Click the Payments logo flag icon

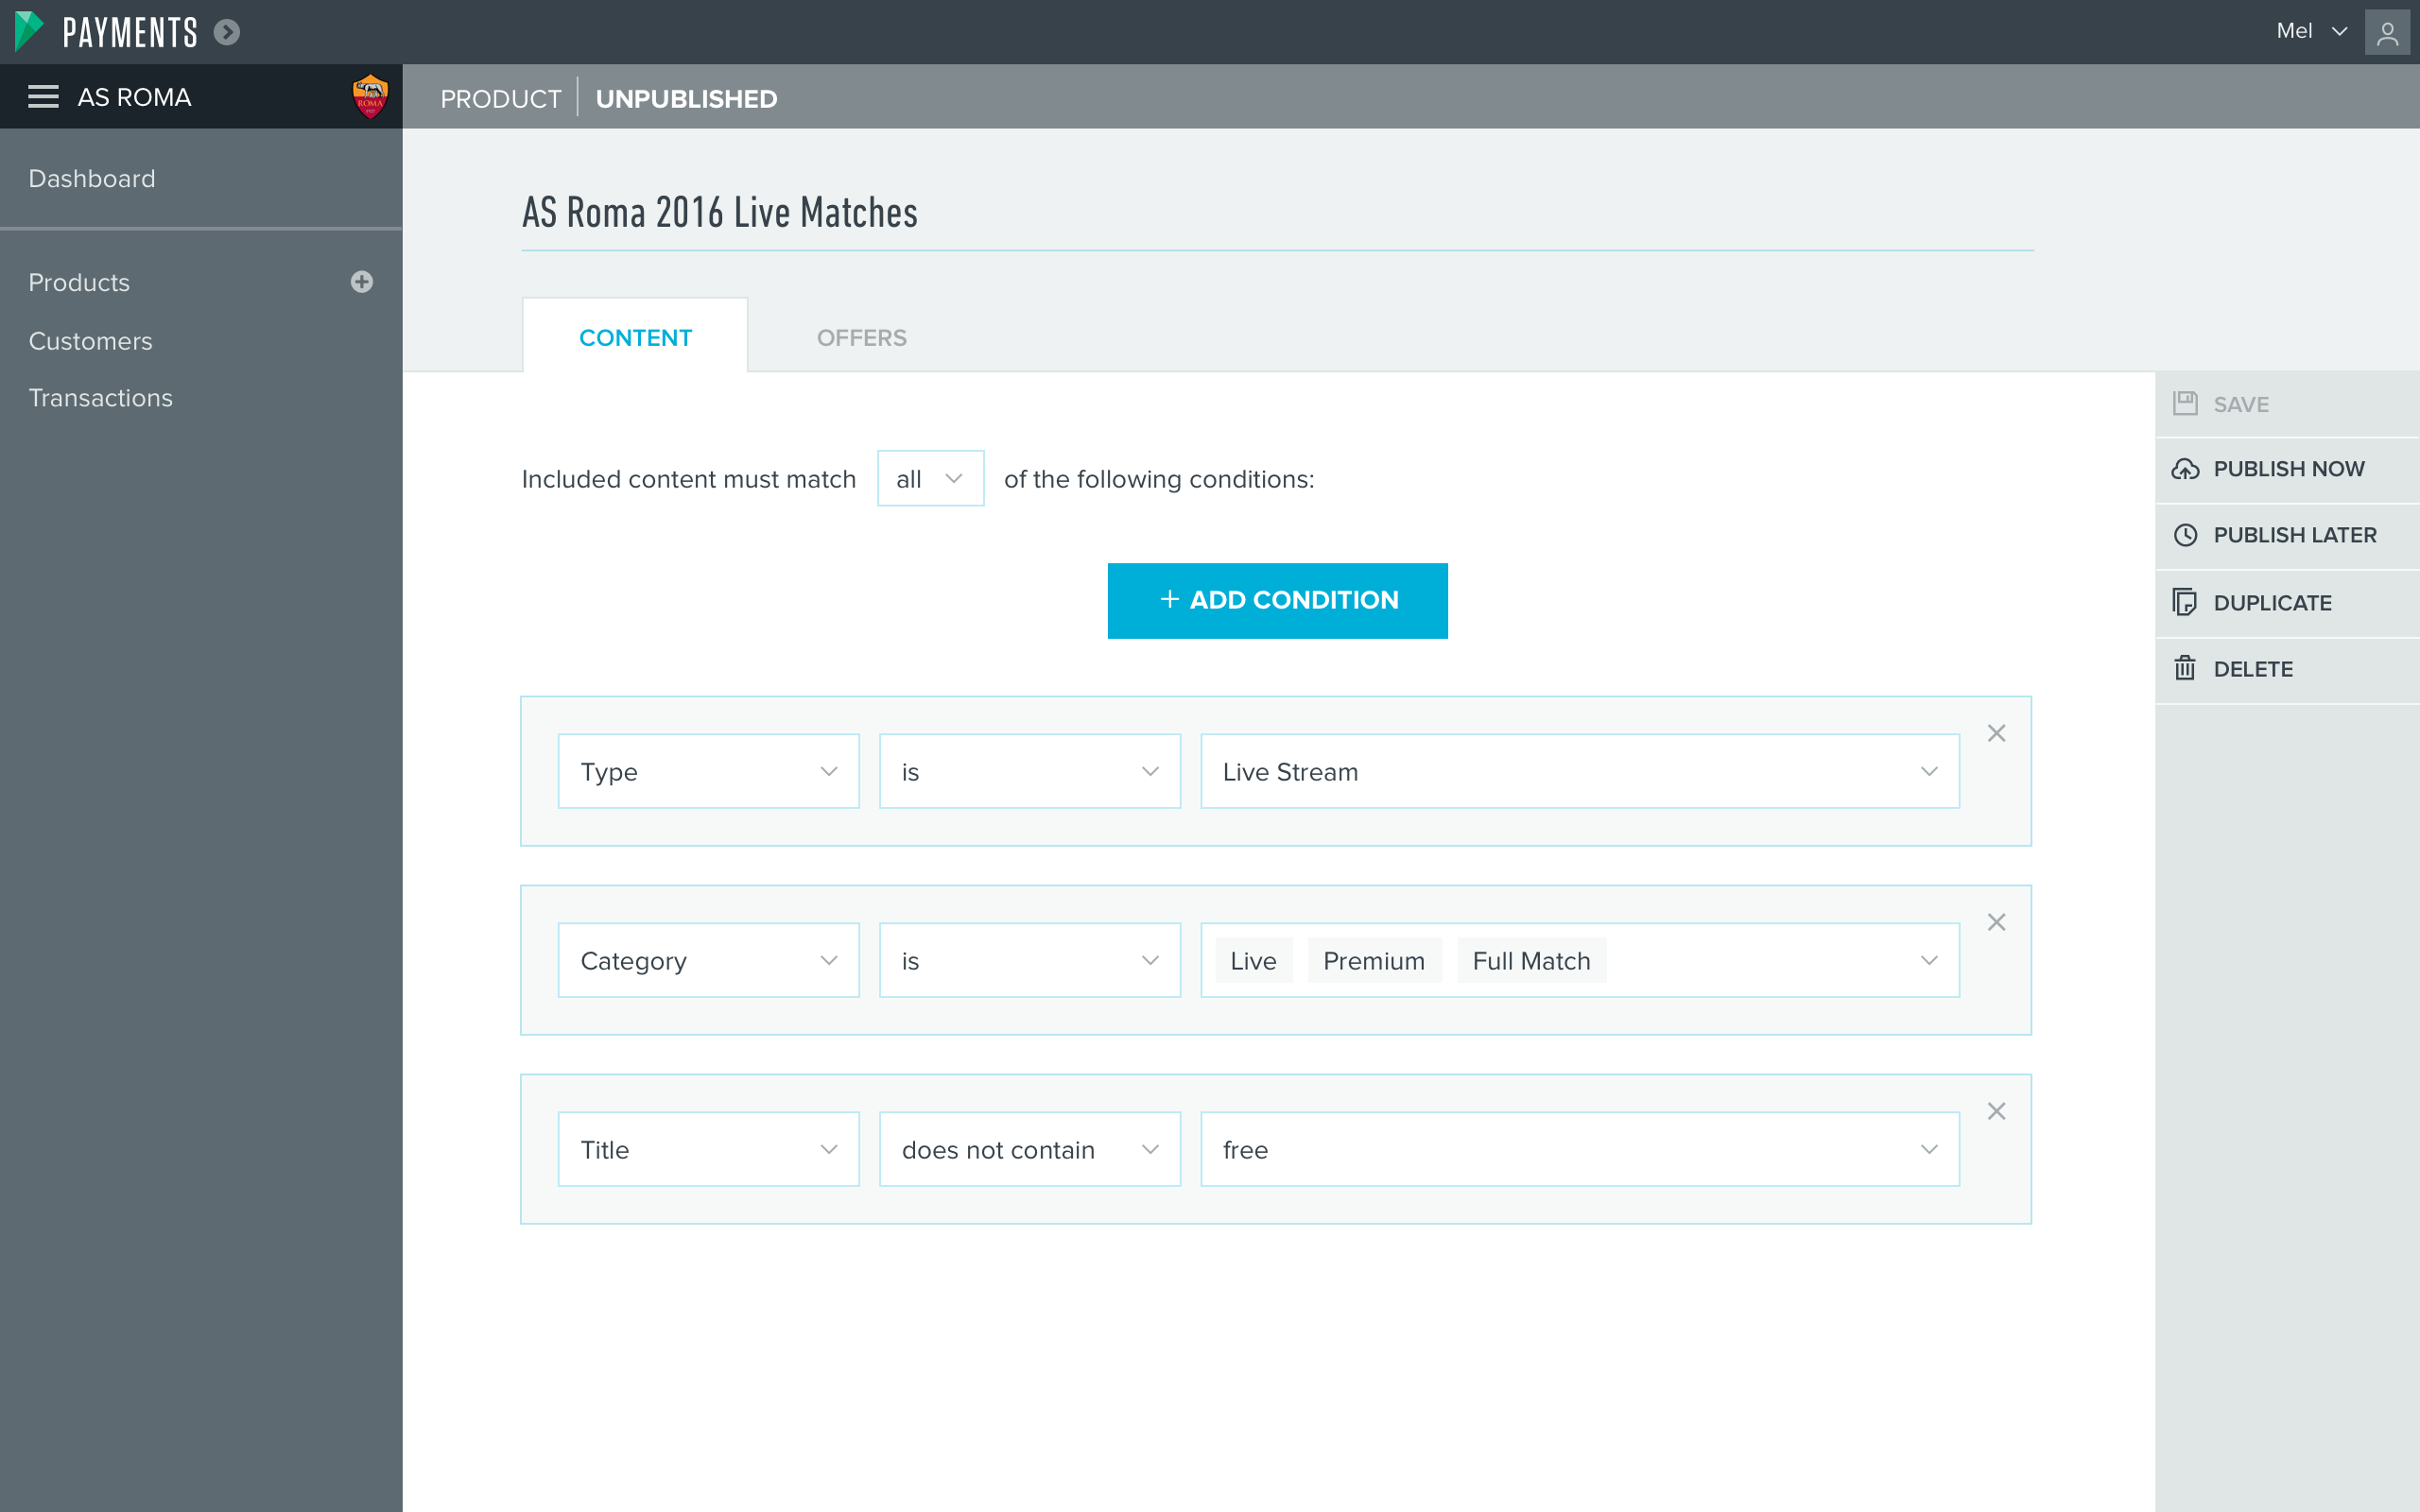click(x=29, y=31)
